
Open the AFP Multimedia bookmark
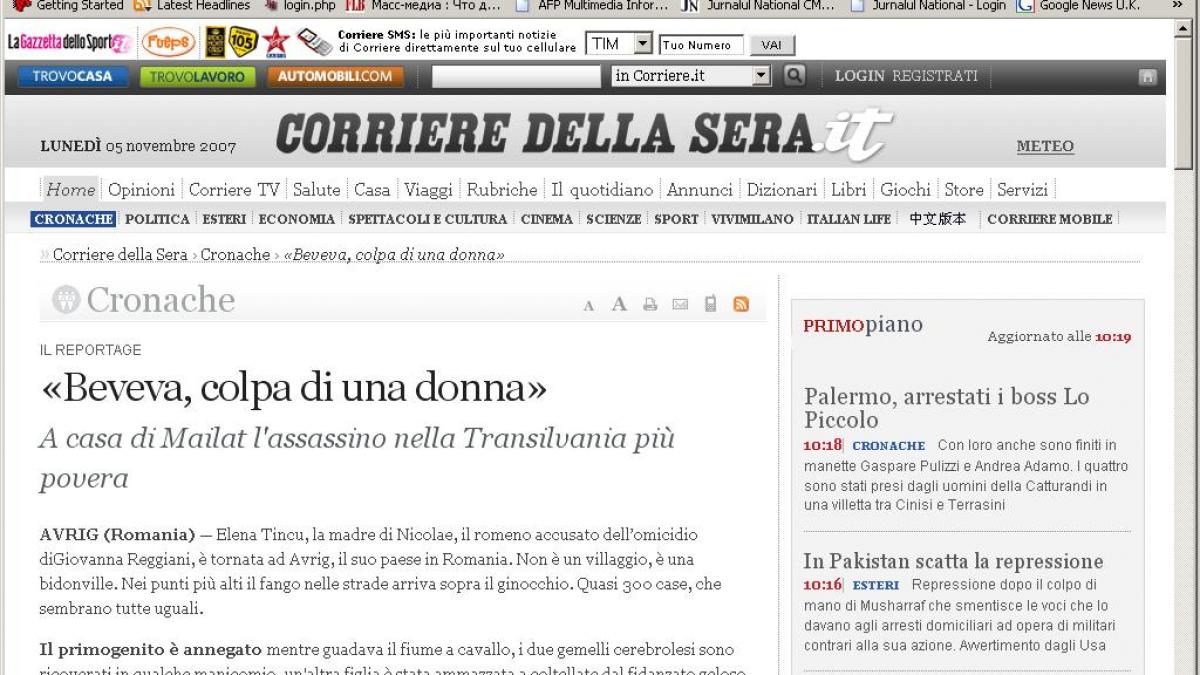click(591, 5)
